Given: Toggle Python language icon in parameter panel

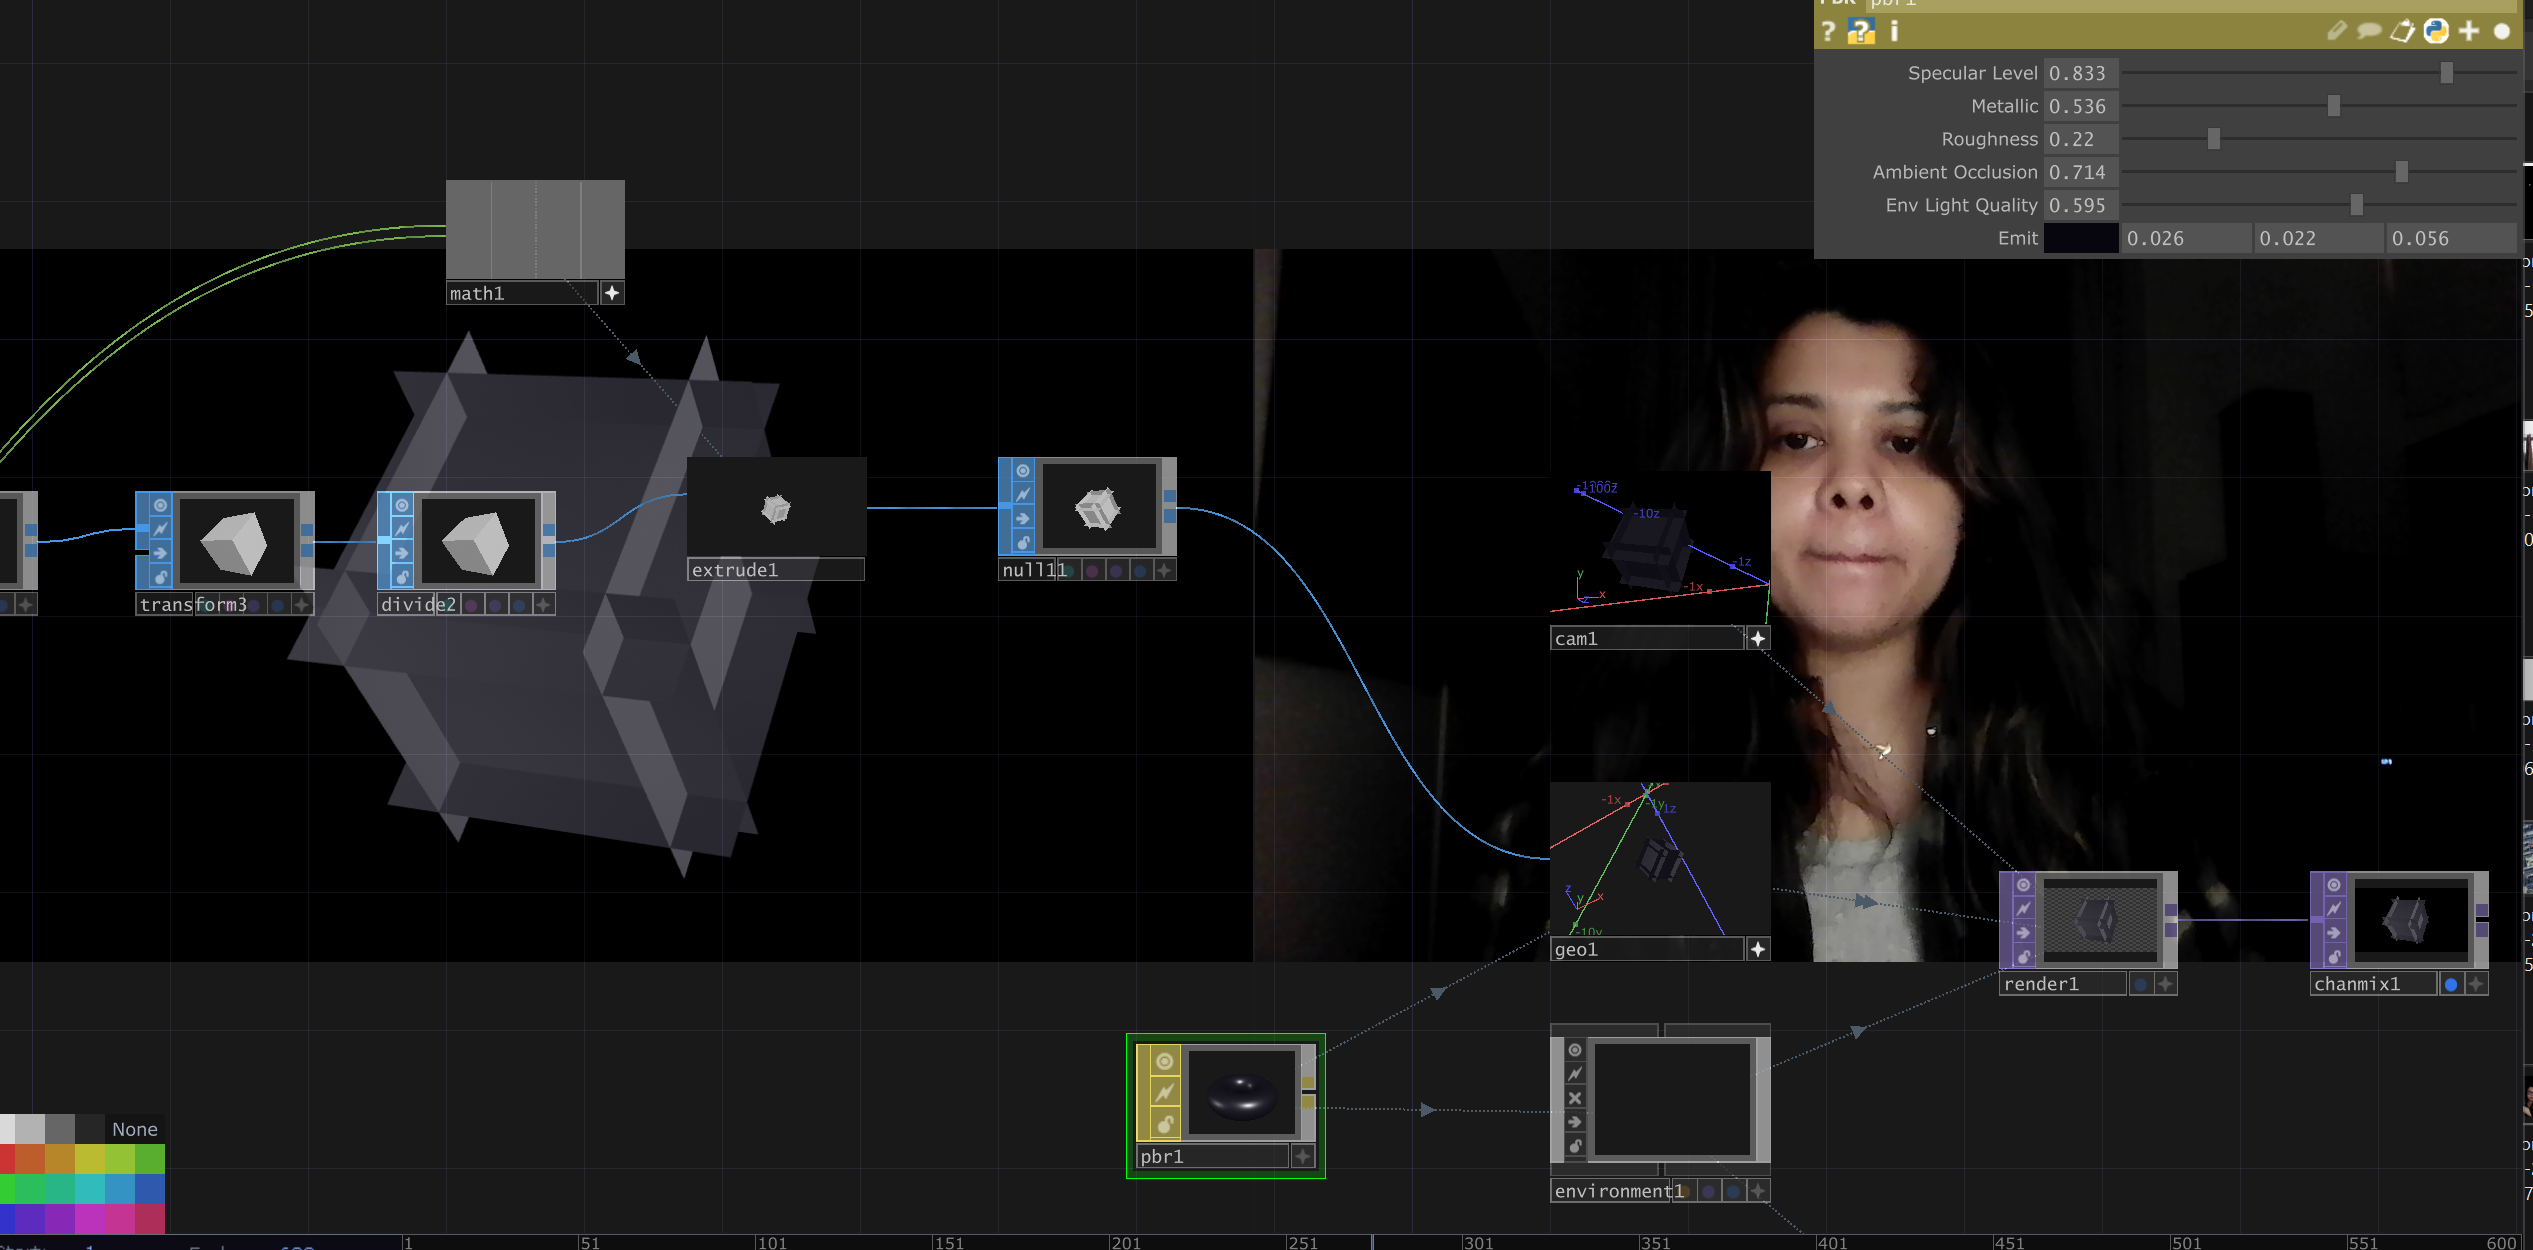Looking at the screenshot, I should (x=2436, y=32).
